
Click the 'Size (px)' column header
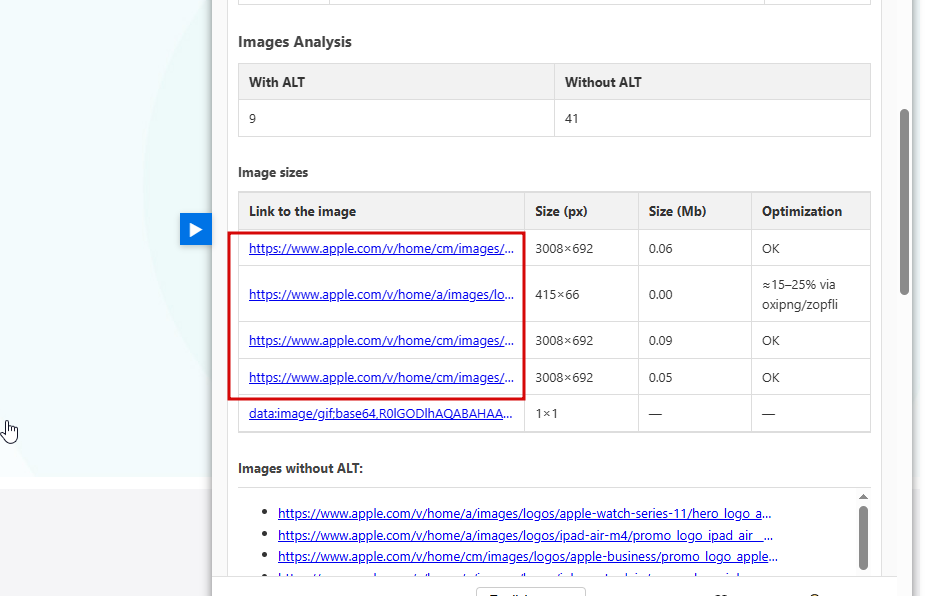(561, 211)
